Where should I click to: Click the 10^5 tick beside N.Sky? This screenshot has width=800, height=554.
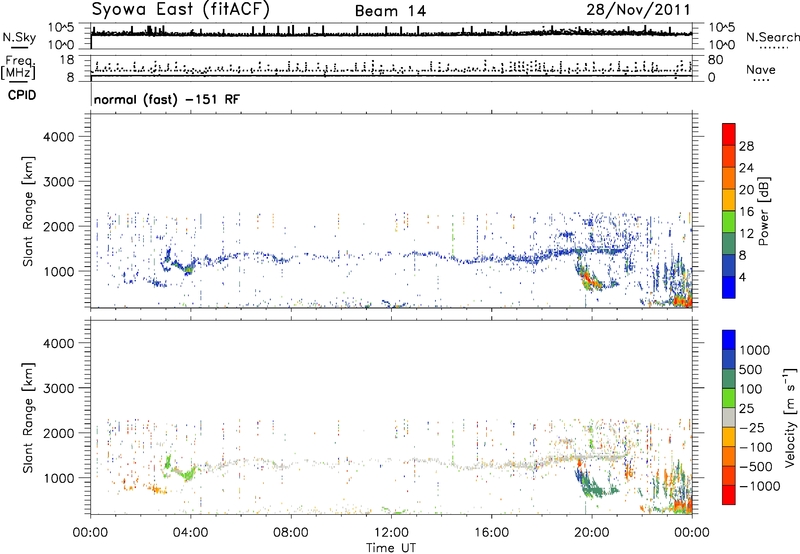pyautogui.click(x=61, y=27)
